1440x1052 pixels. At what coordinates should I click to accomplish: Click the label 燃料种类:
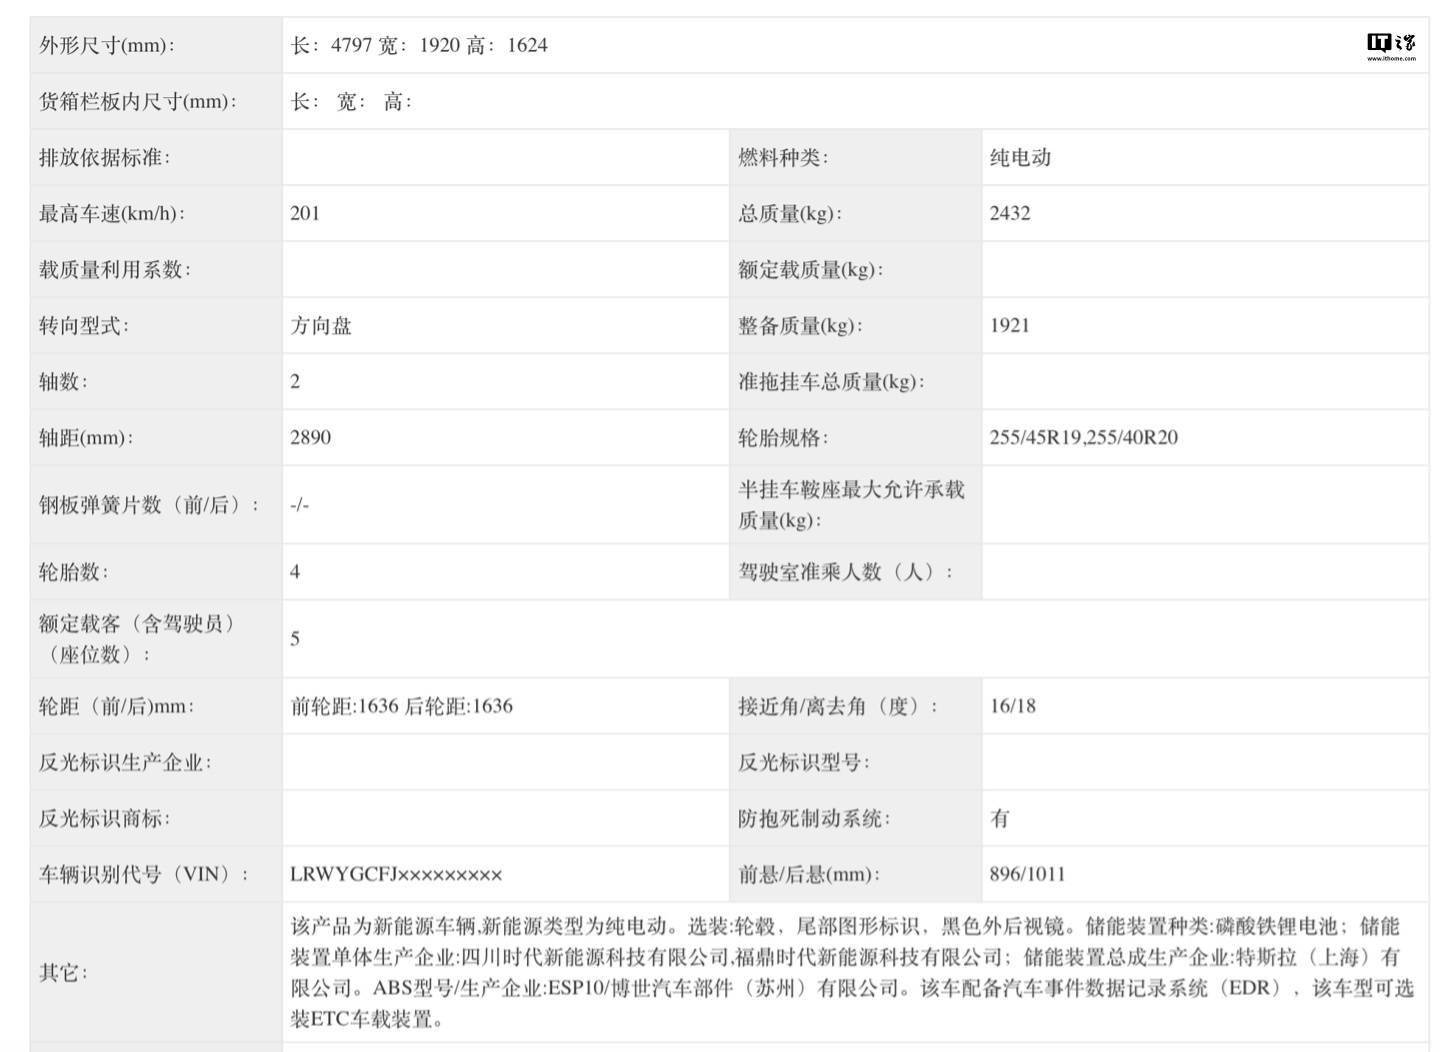[784, 157]
